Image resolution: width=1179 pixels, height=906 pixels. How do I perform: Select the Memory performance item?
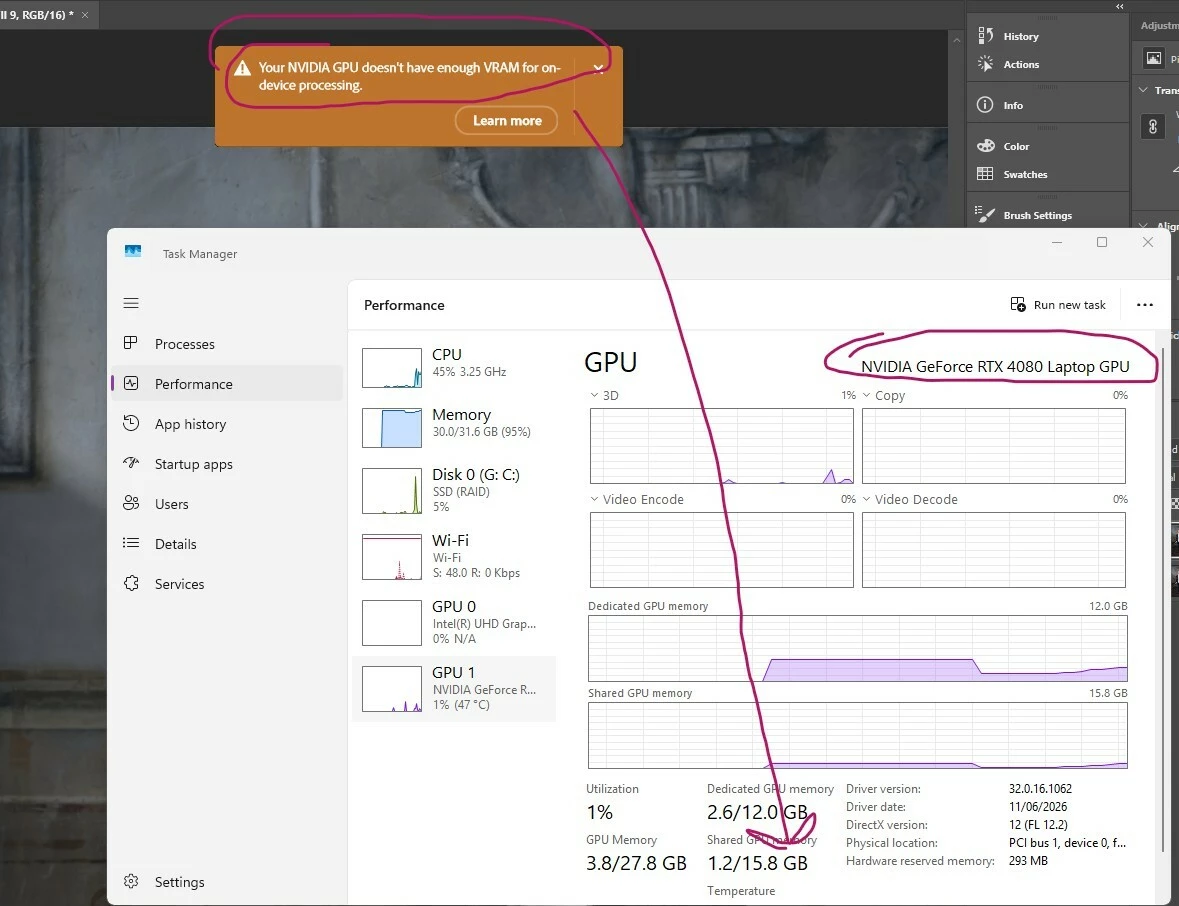[x=454, y=426]
